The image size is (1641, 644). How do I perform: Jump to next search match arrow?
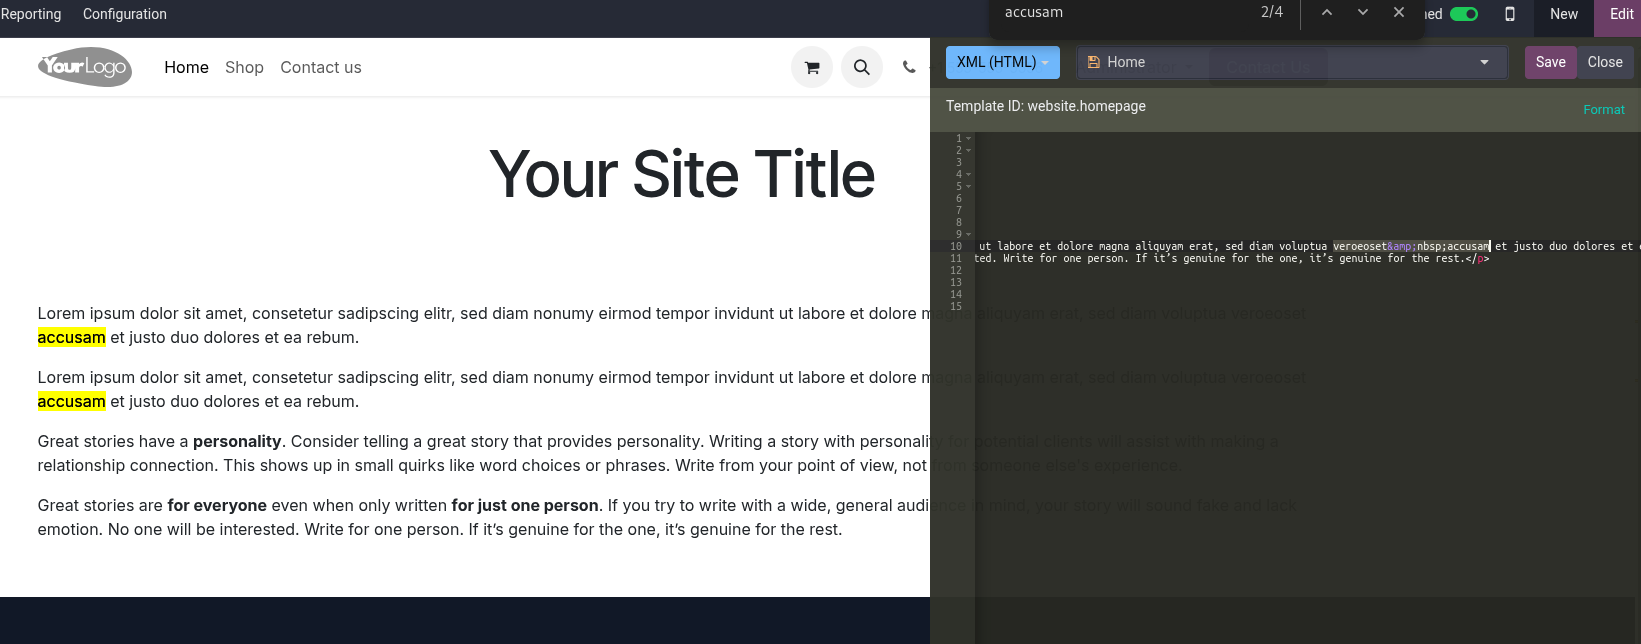click(x=1363, y=13)
